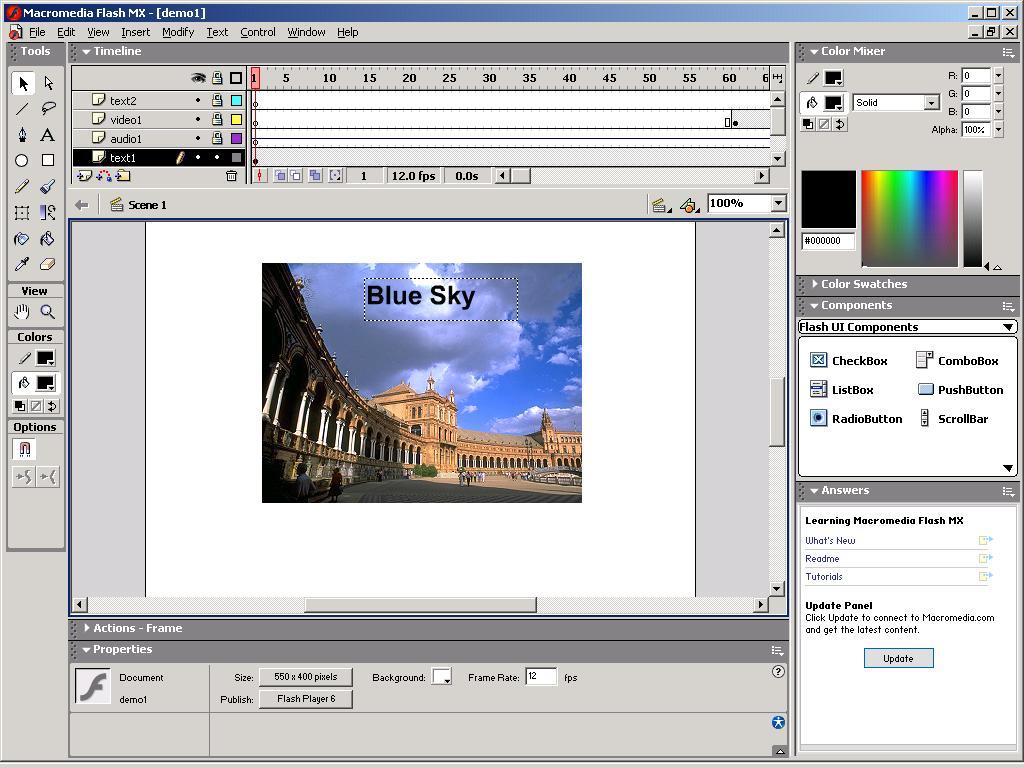Select the Lasso tool
The image size is (1024, 768).
pos(48,109)
